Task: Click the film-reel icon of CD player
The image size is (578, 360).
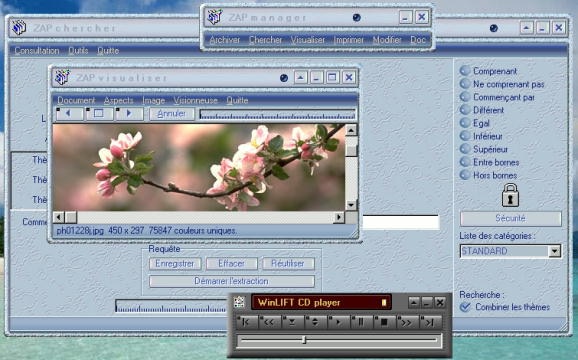Action: click(239, 302)
